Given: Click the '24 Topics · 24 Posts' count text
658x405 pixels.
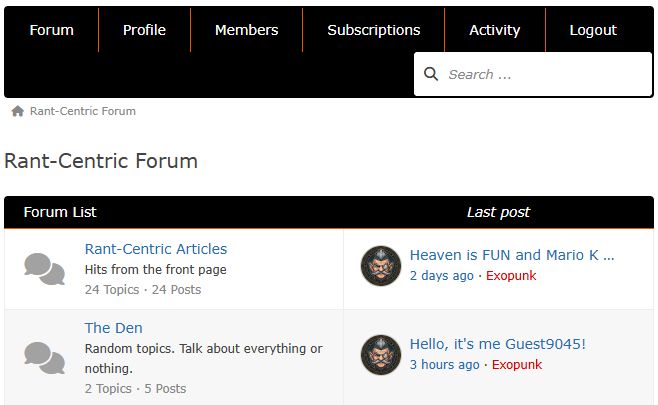Looking at the screenshot, I should click(x=143, y=290).
